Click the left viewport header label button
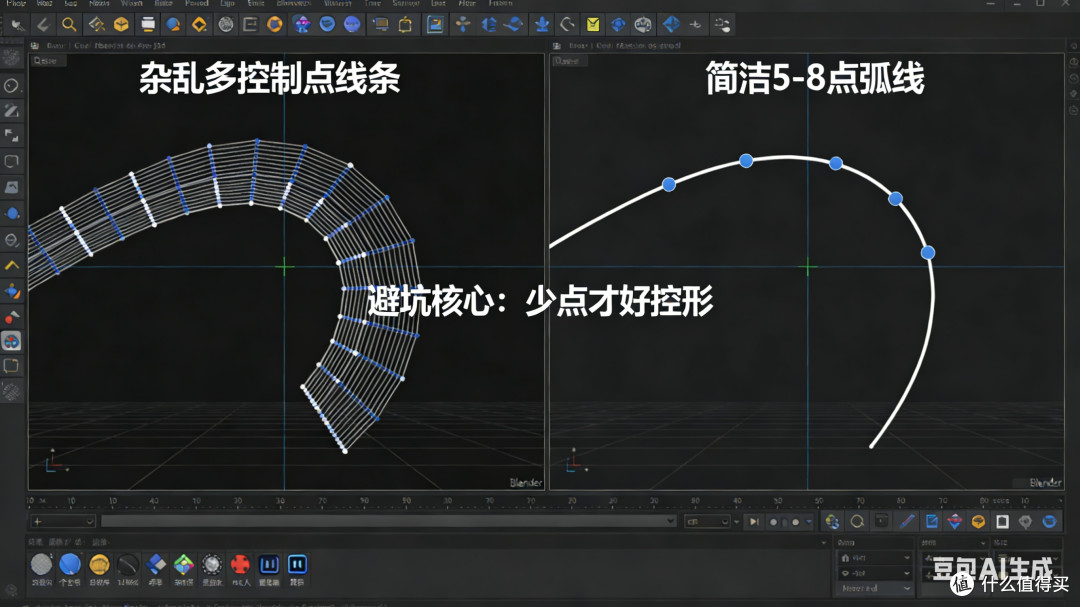Viewport: 1080px width, 607px height. (48, 61)
